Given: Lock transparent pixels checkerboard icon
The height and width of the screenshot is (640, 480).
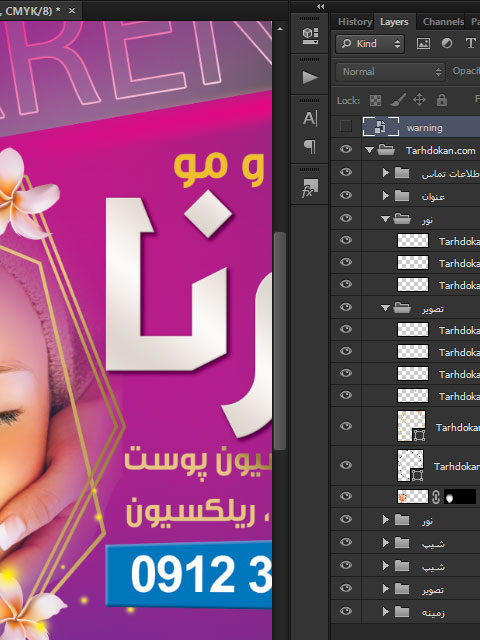Looking at the screenshot, I should [375, 100].
